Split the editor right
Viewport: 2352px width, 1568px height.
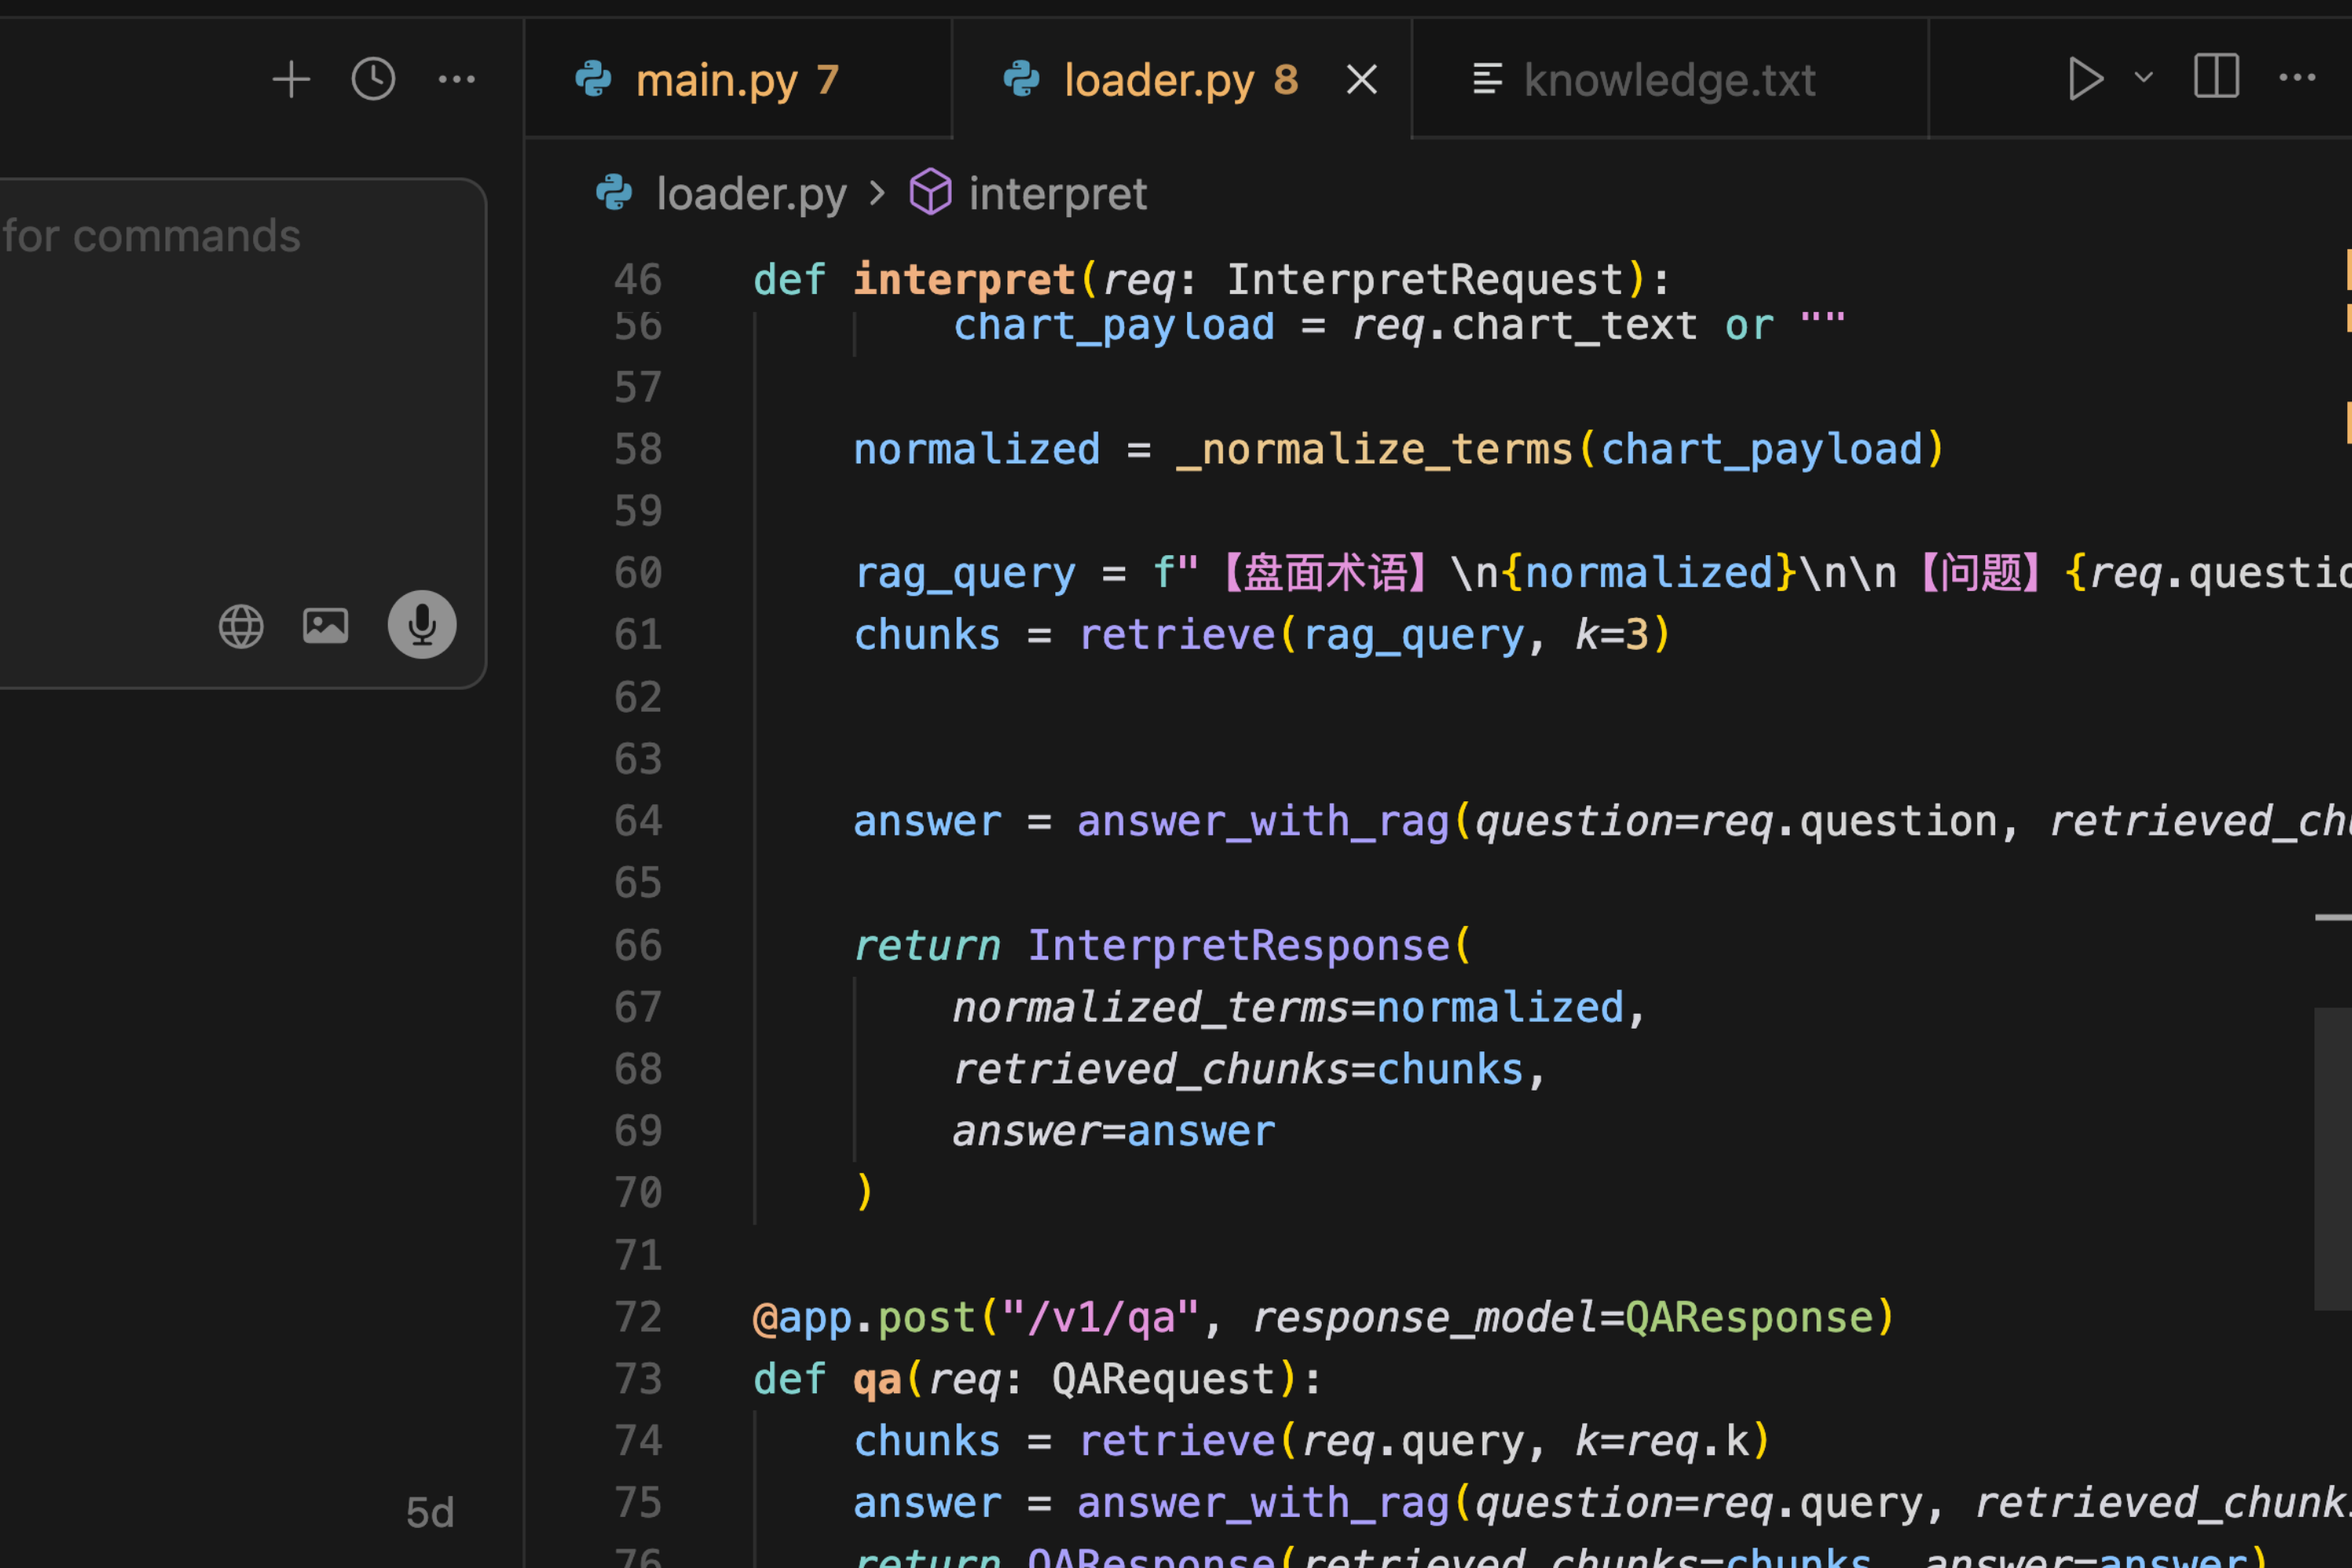[x=2216, y=77]
